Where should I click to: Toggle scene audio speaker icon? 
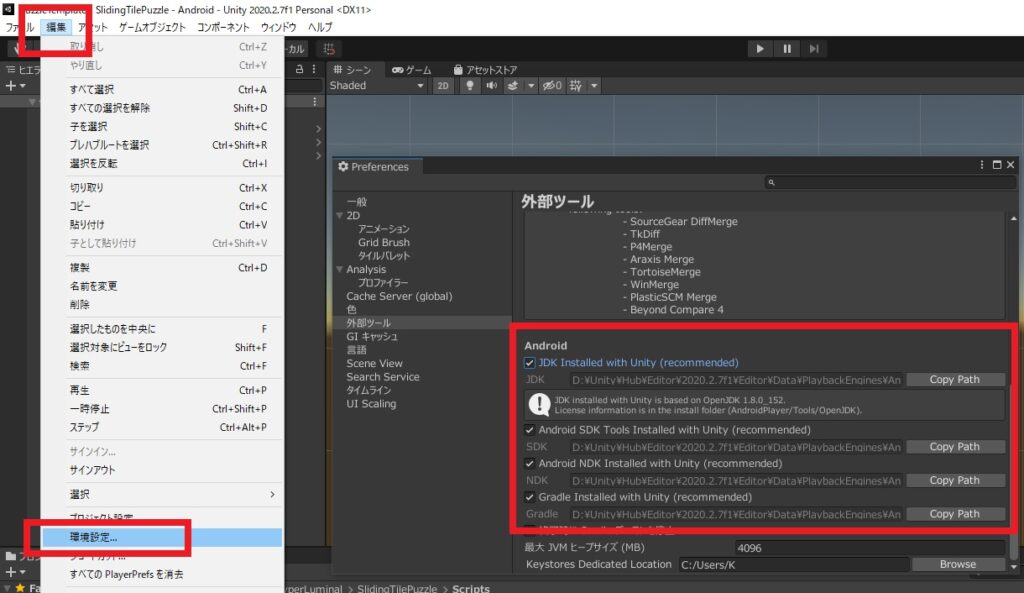click(x=491, y=86)
